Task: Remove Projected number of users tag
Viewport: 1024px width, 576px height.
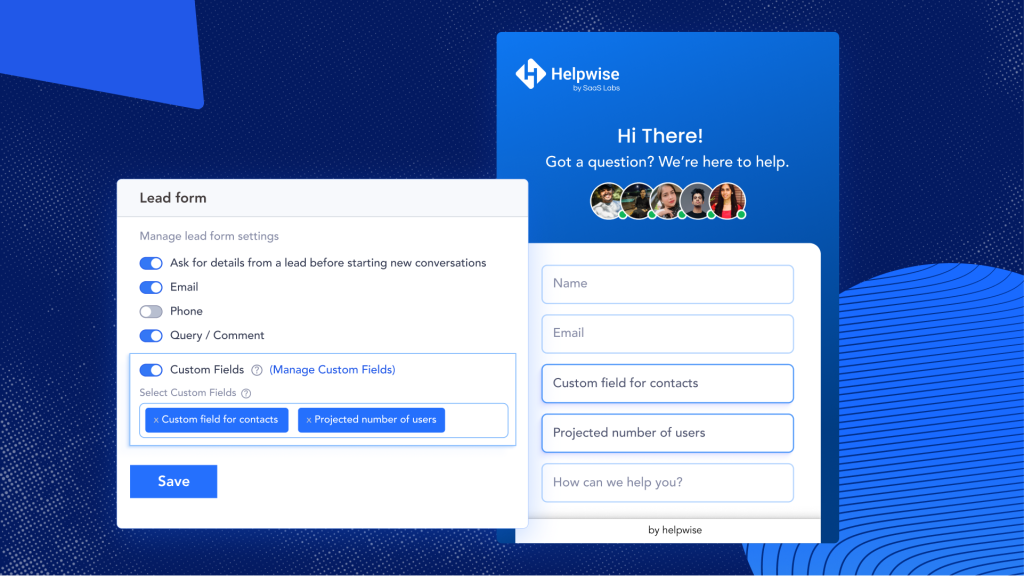Action: [x=309, y=421]
